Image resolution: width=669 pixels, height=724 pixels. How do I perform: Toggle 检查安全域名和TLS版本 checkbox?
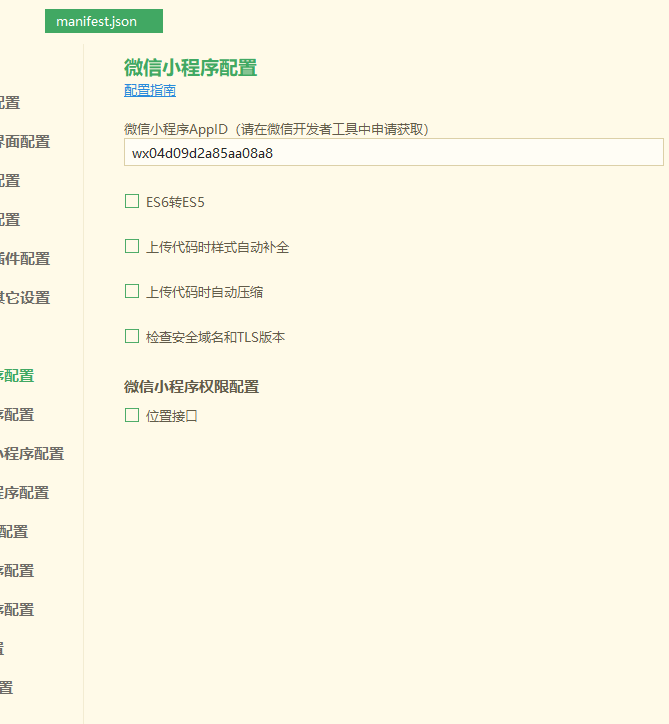[132, 336]
